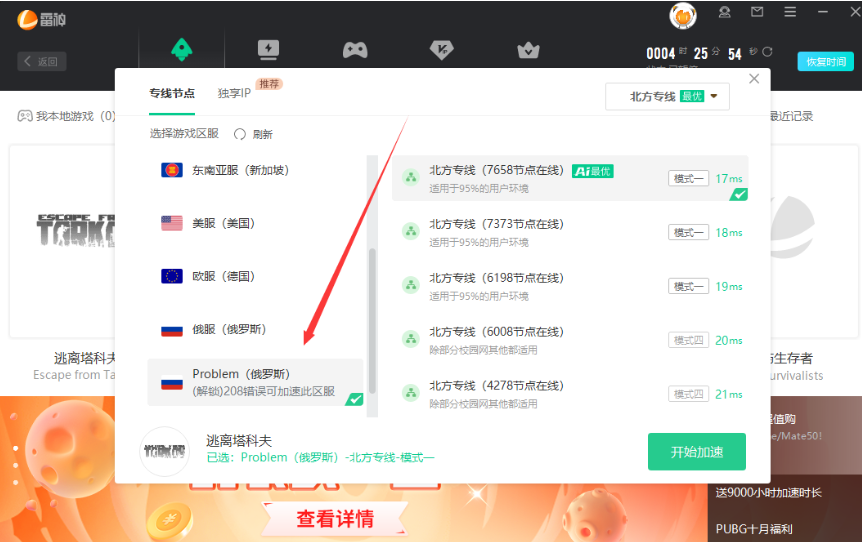
Task: Click node icon of 6008节点在线 row
Action: pyautogui.click(x=411, y=339)
